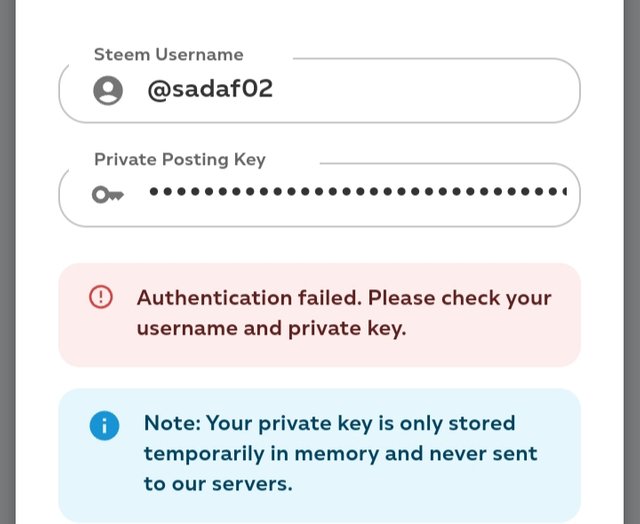Click the key icon beside the password dots
This screenshot has width=640, height=524.
(x=107, y=194)
